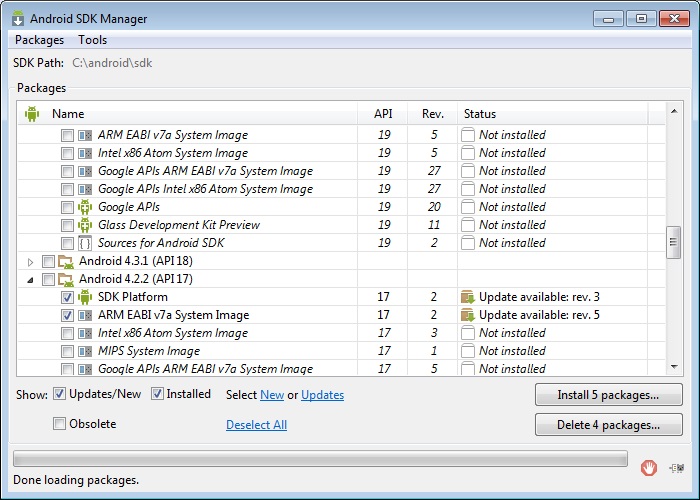Click the Sources for Android SDK icon

(x=85, y=243)
